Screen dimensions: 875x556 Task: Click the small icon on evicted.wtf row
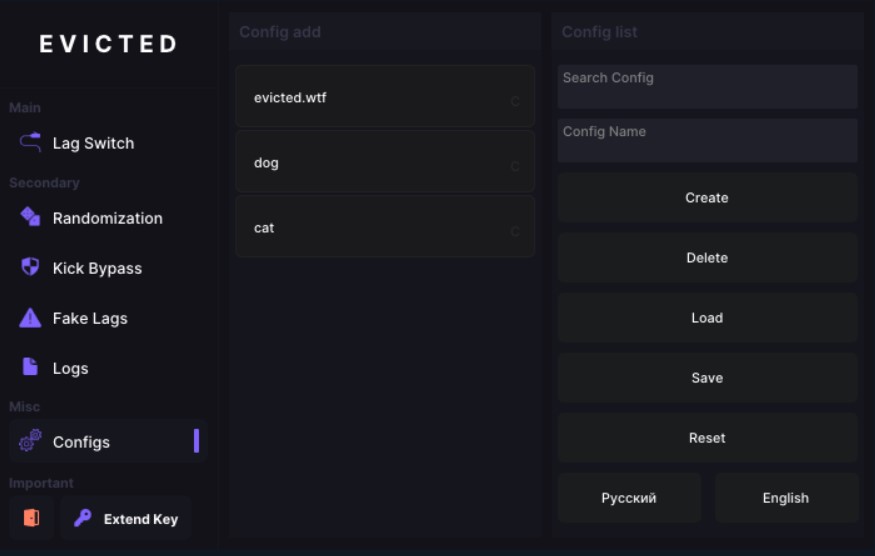click(x=515, y=101)
